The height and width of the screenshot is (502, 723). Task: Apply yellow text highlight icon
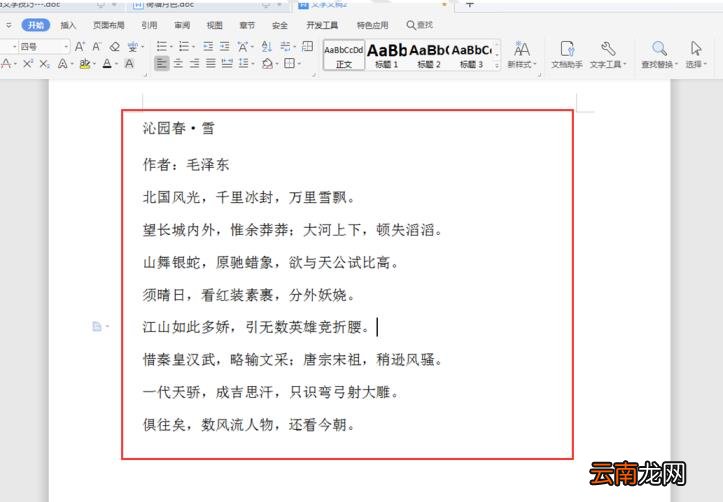click(x=84, y=64)
